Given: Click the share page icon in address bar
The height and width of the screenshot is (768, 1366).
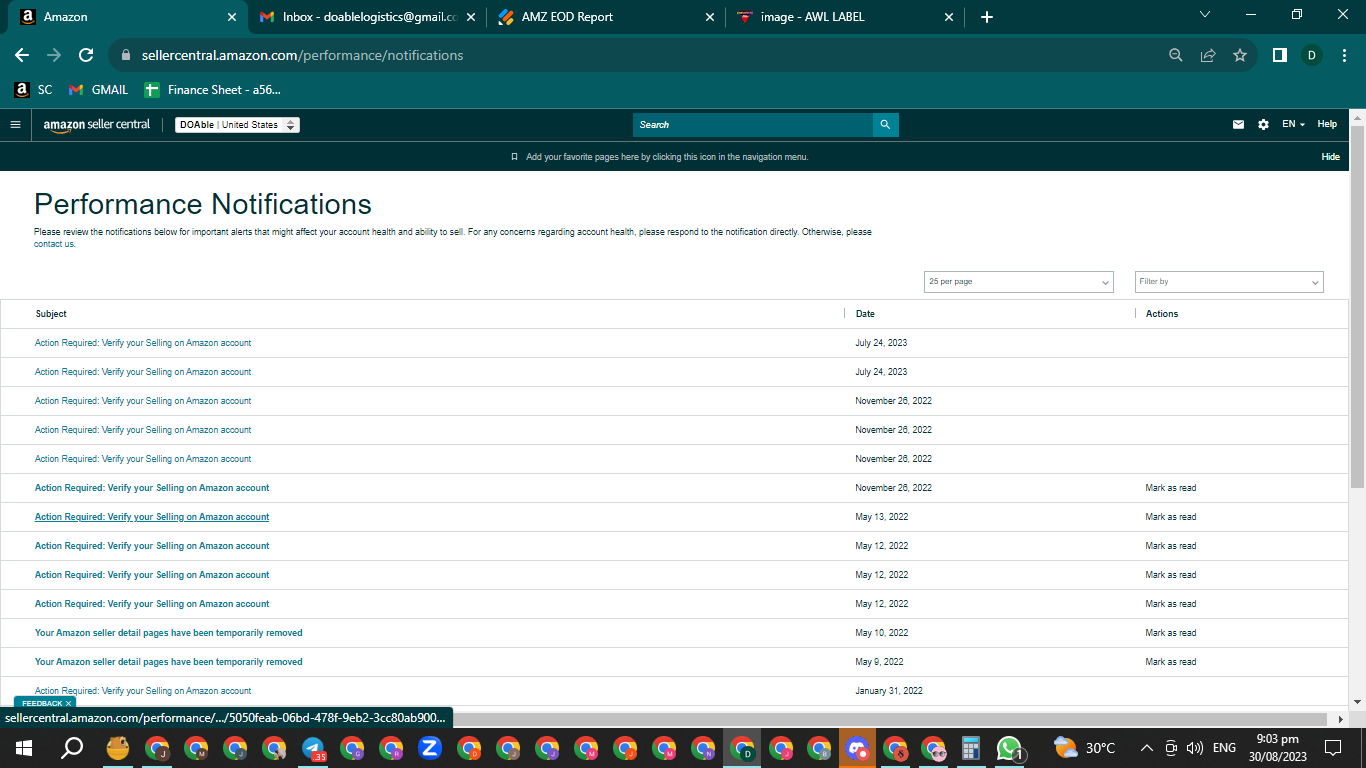Looking at the screenshot, I should pyautogui.click(x=1208, y=56).
